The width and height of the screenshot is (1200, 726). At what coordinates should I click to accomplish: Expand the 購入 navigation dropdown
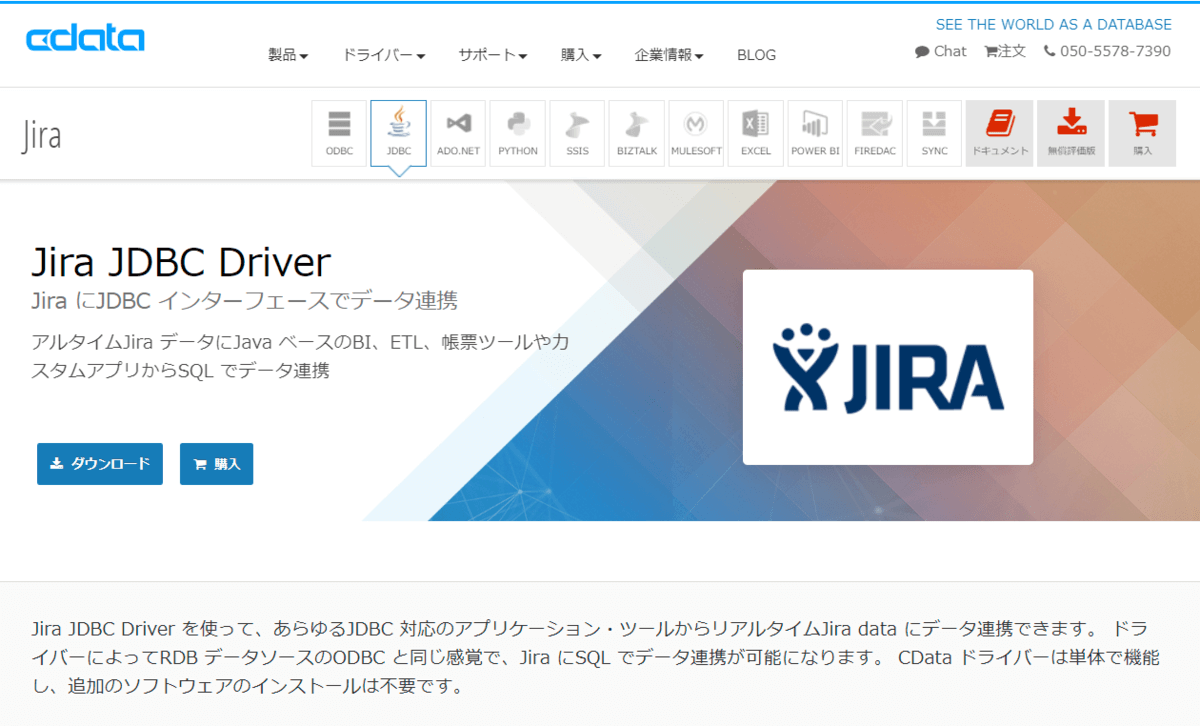point(581,55)
